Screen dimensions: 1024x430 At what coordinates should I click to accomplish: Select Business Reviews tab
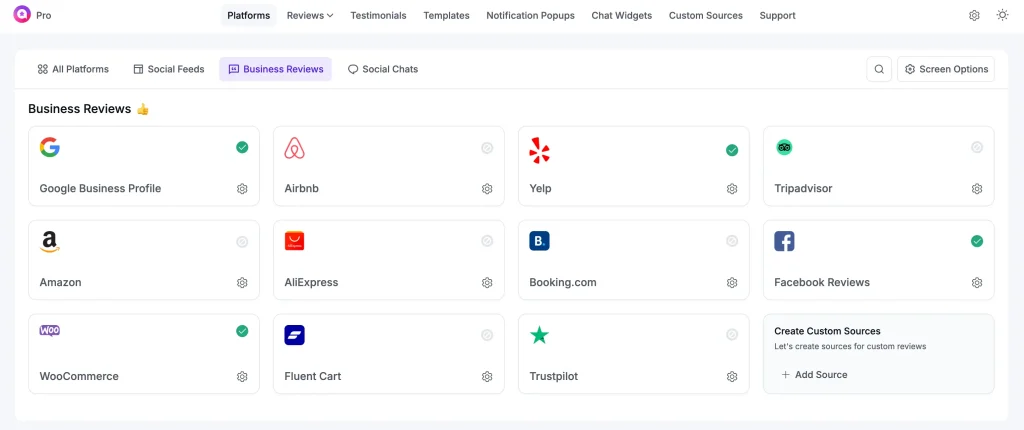pyautogui.click(x=276, y=69)
